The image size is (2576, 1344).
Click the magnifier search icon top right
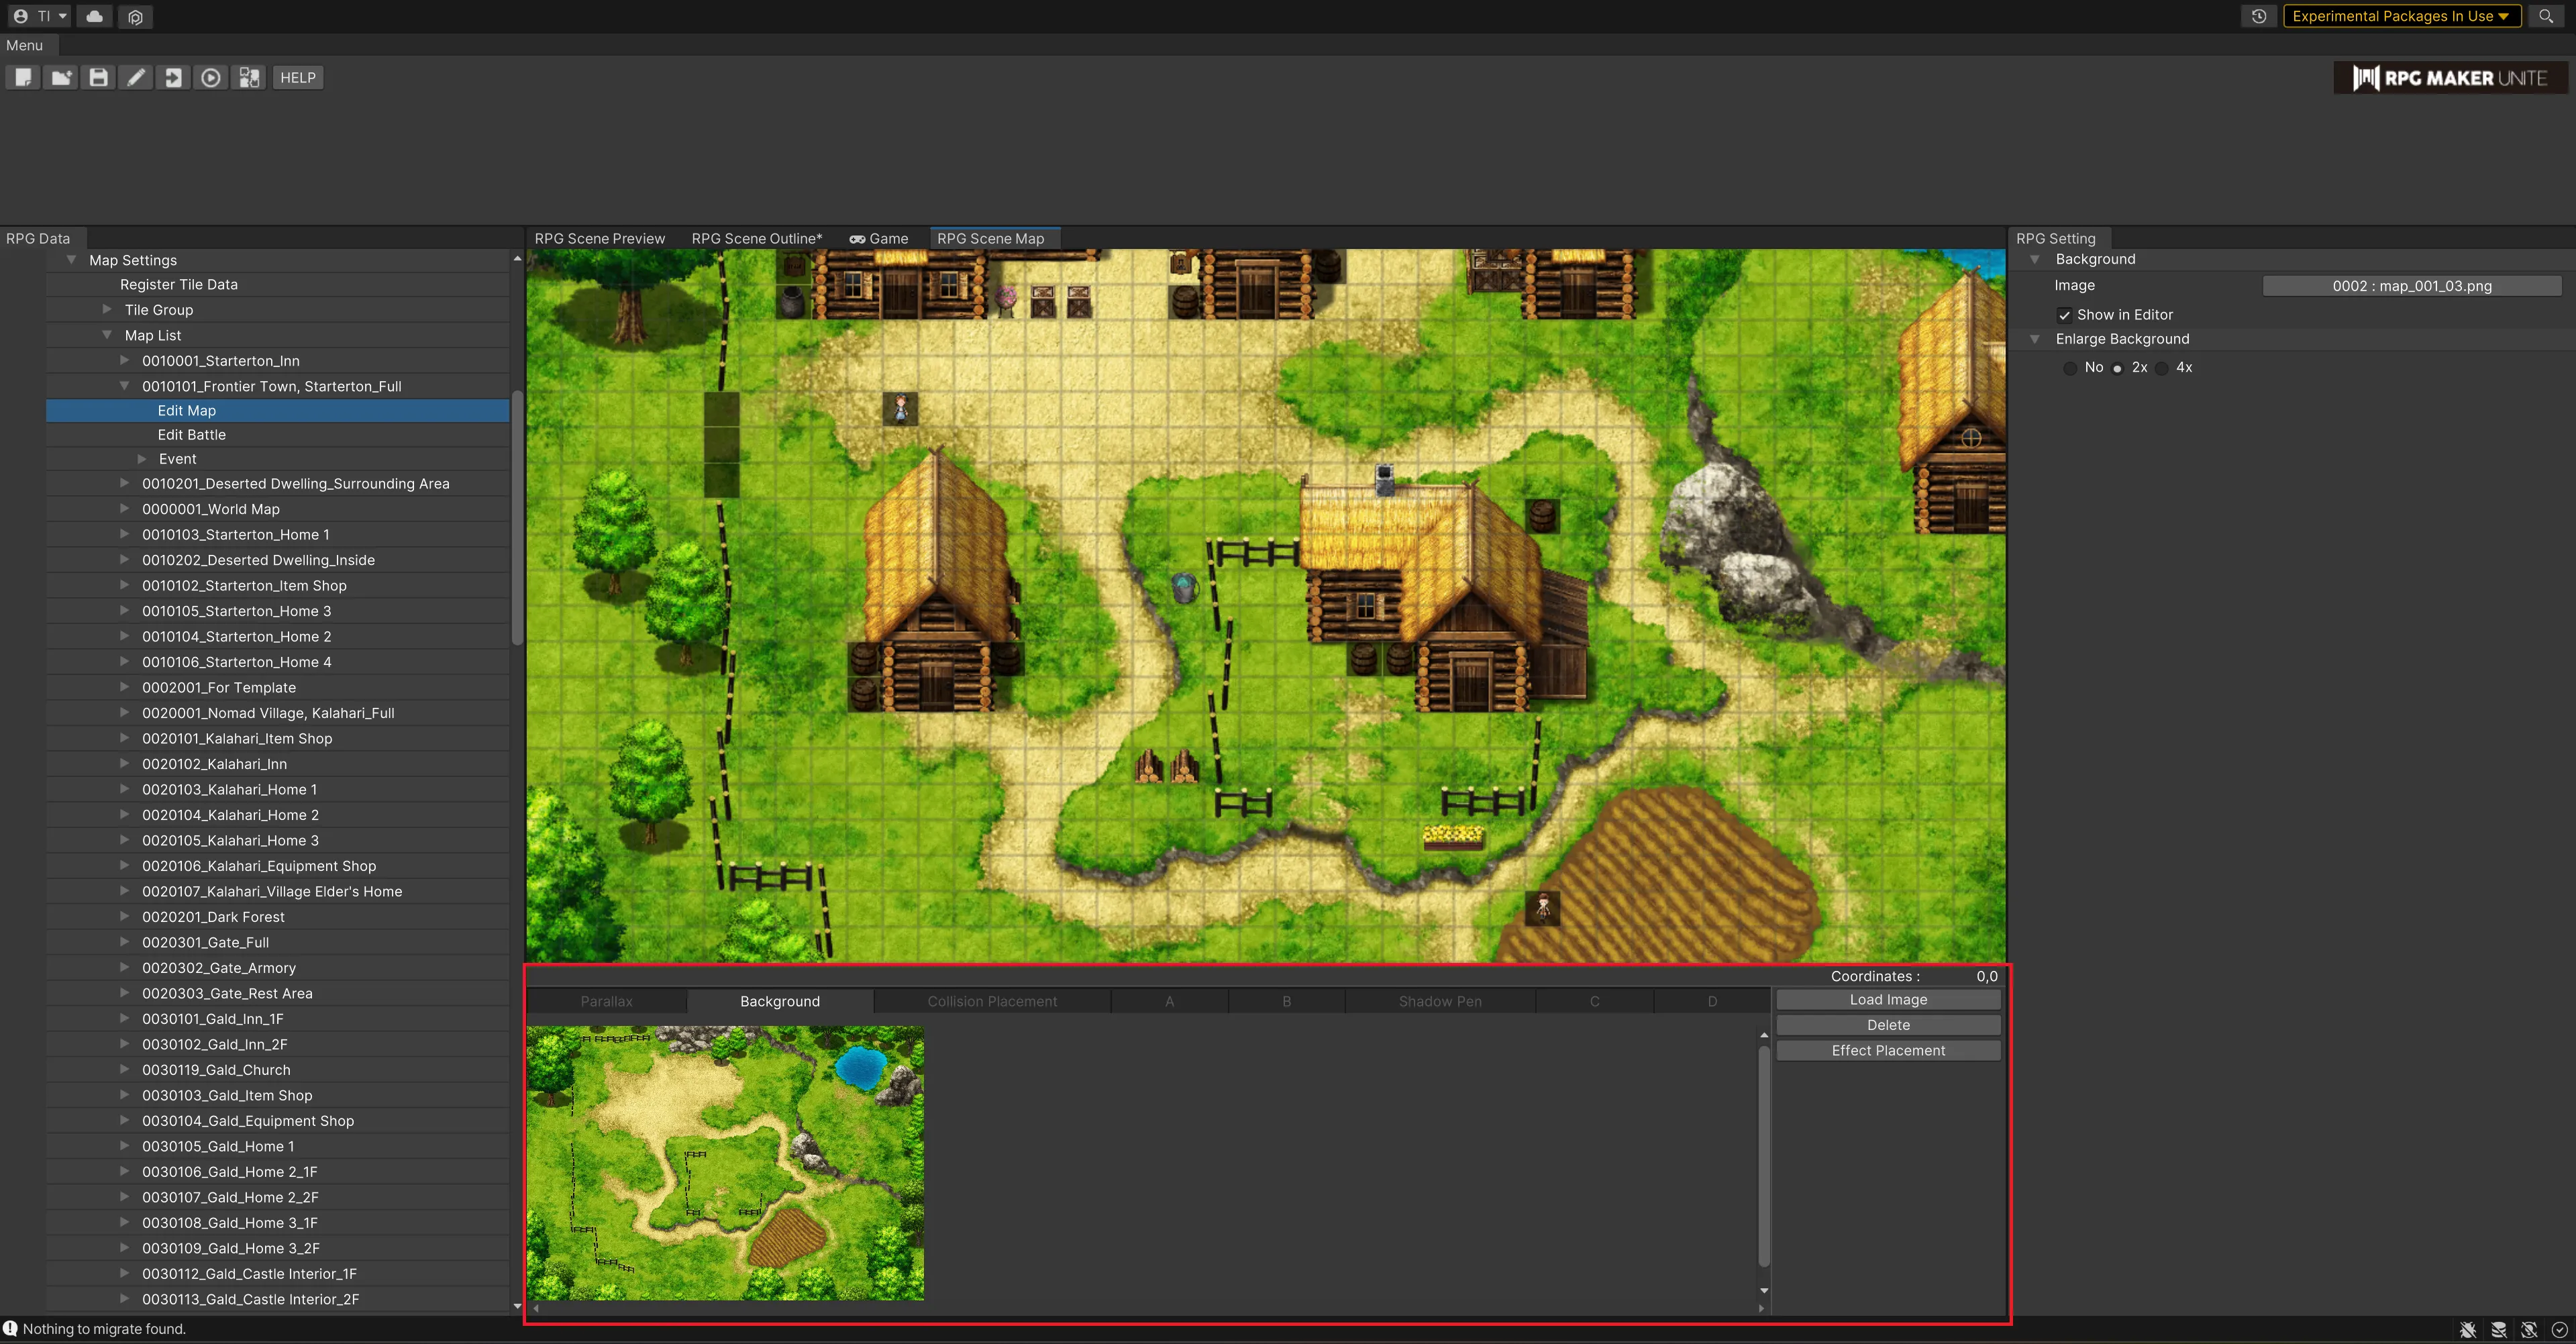(2546, 16)
